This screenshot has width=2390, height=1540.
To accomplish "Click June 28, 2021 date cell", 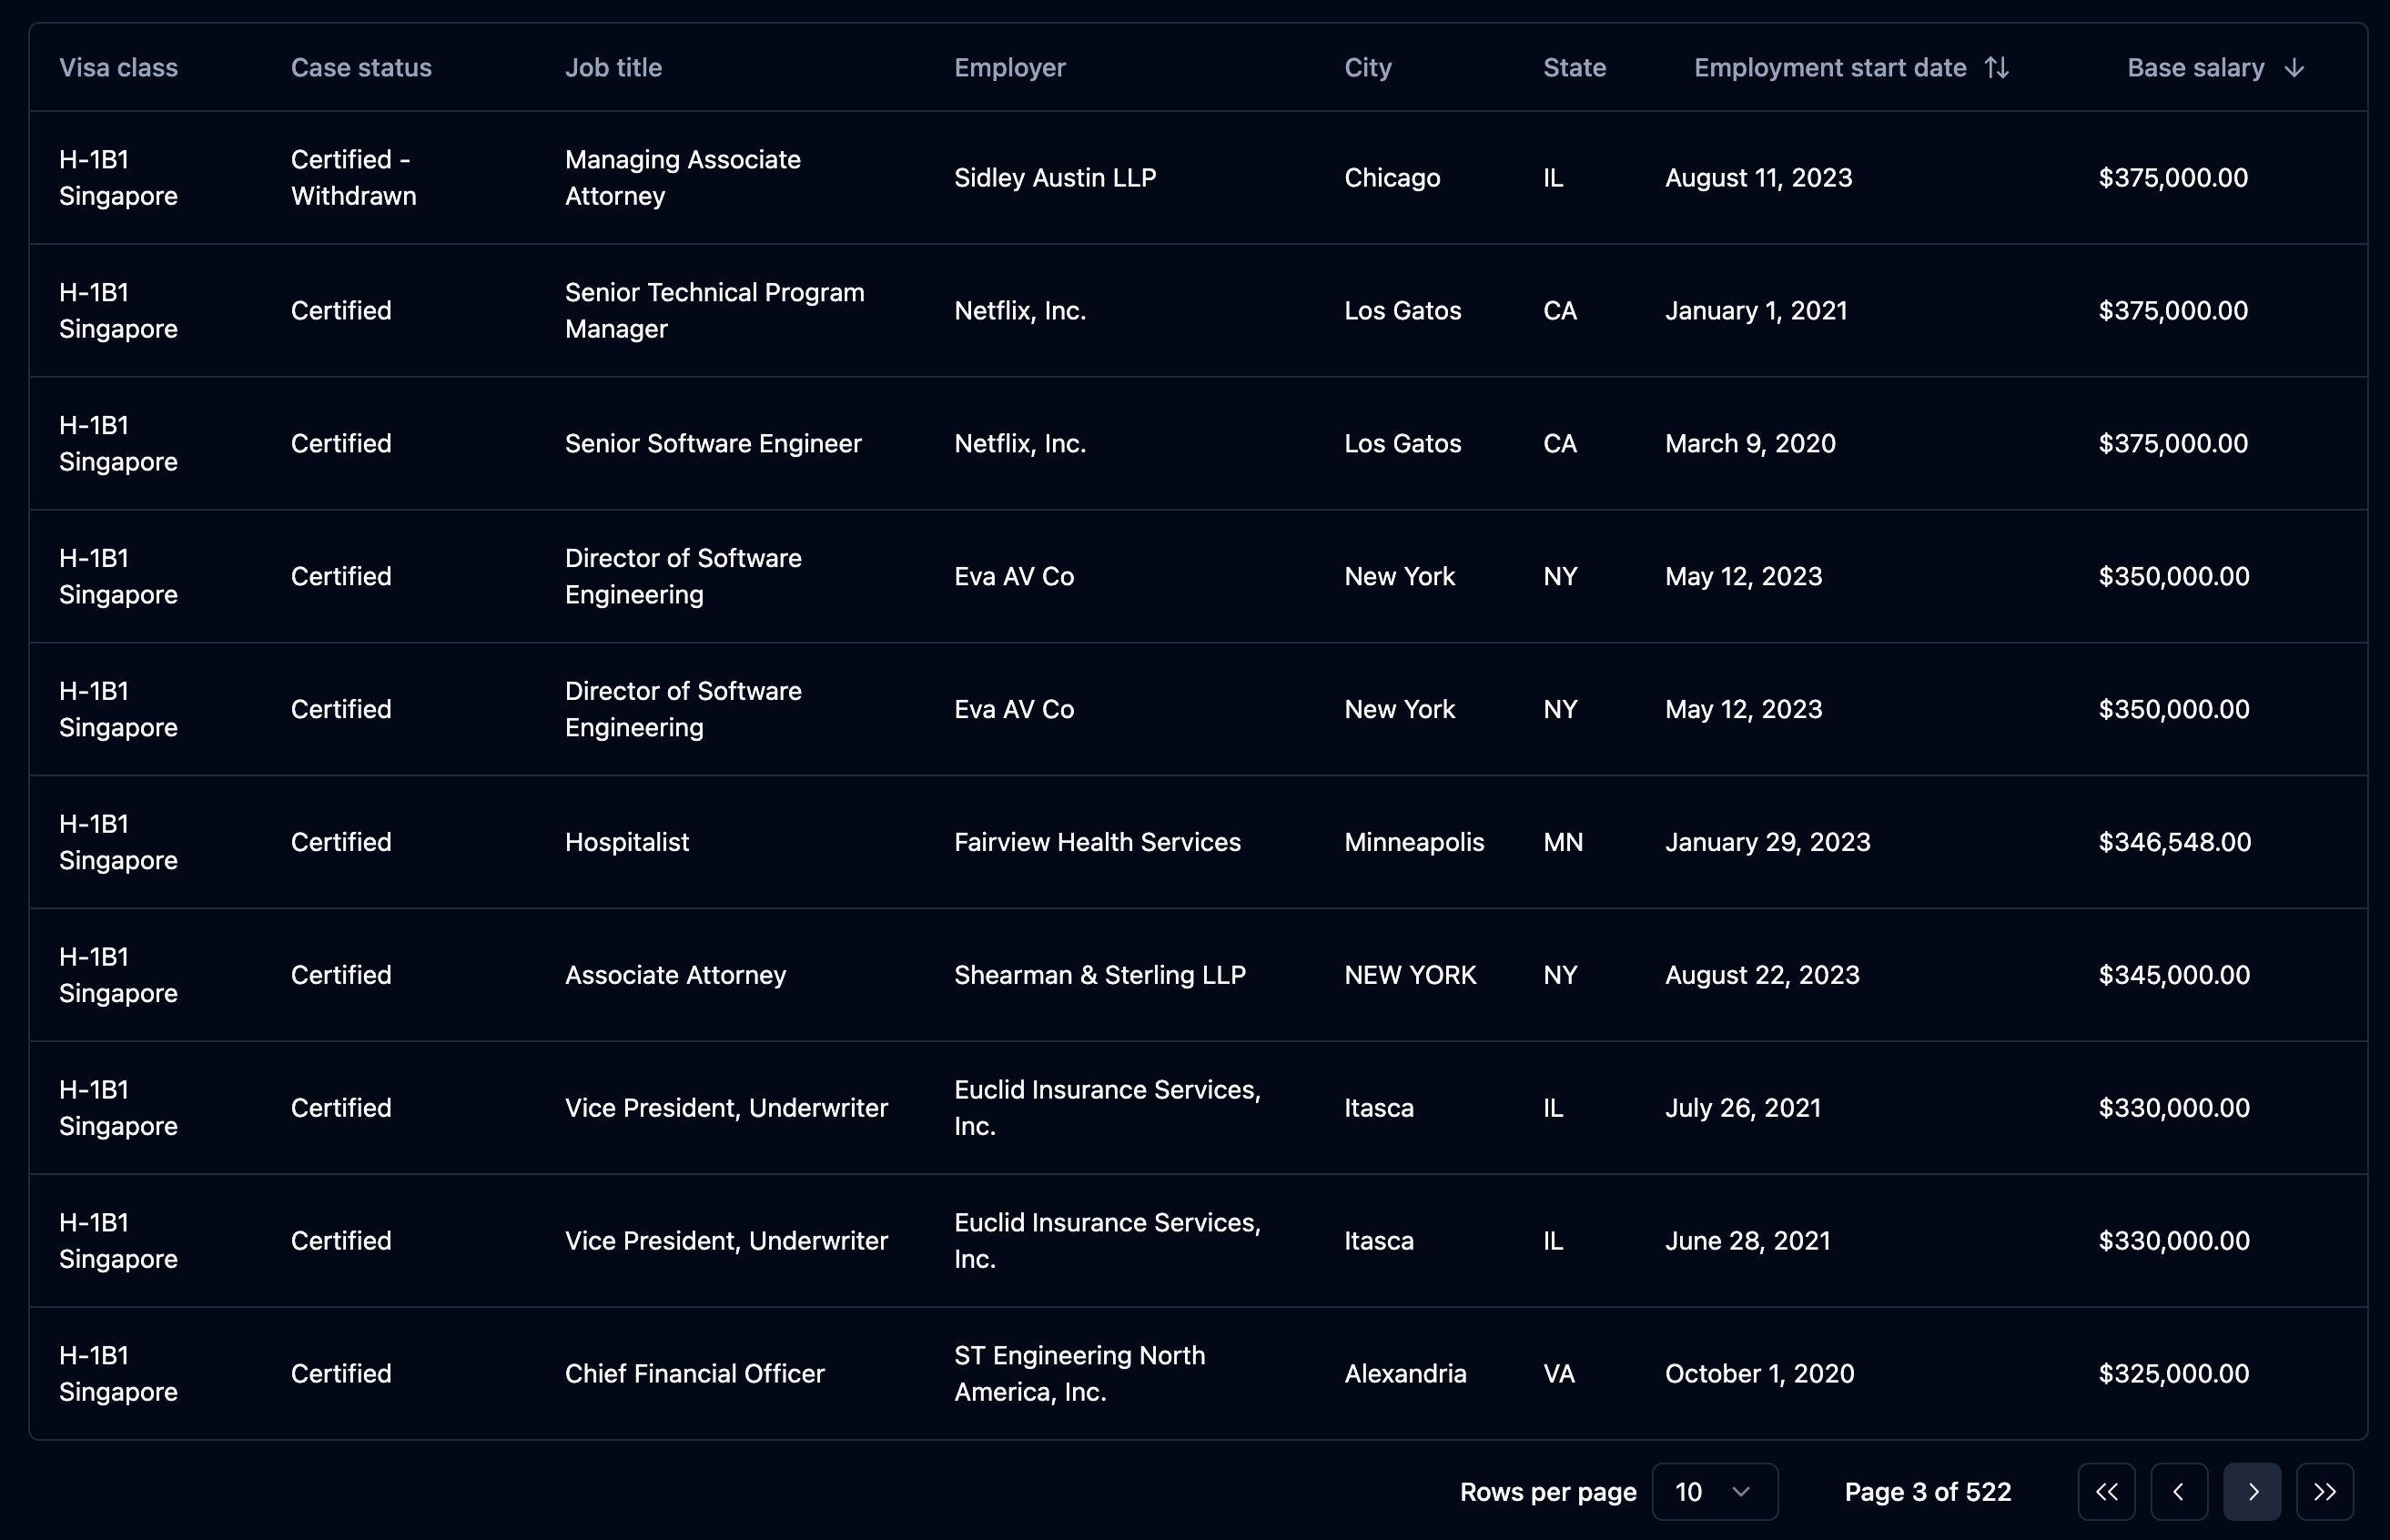I will 1747,1241.
